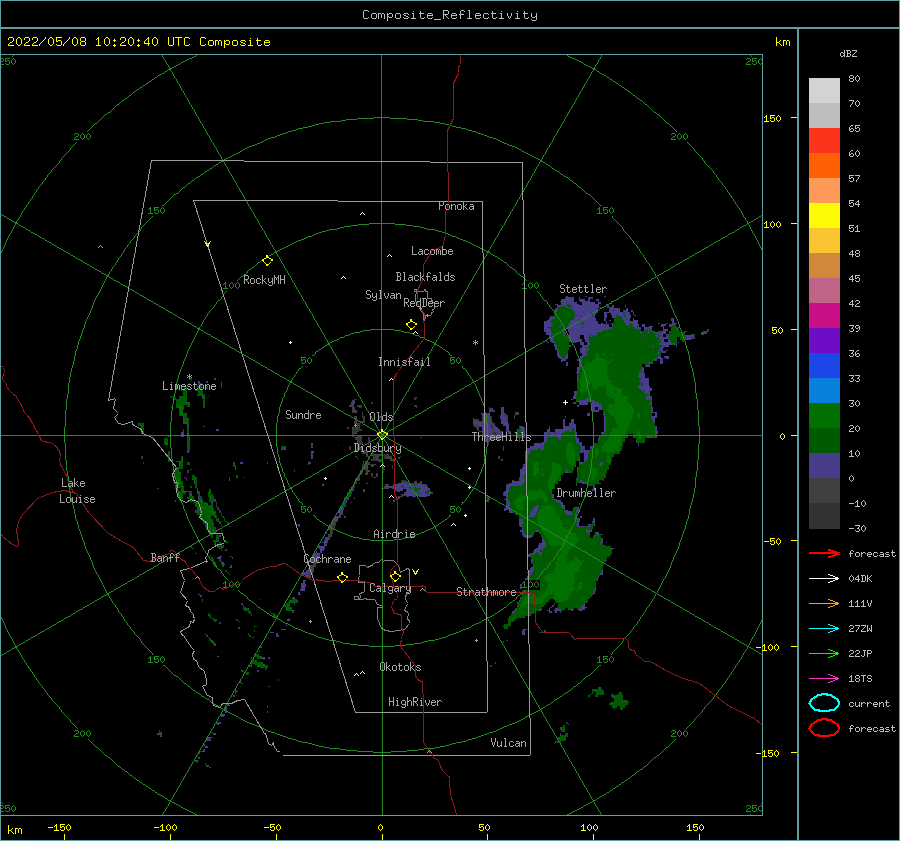This screenshot has height=841, width=900.
Task: Click the yellow diamond marker inside Calgary
Action: 395,576
